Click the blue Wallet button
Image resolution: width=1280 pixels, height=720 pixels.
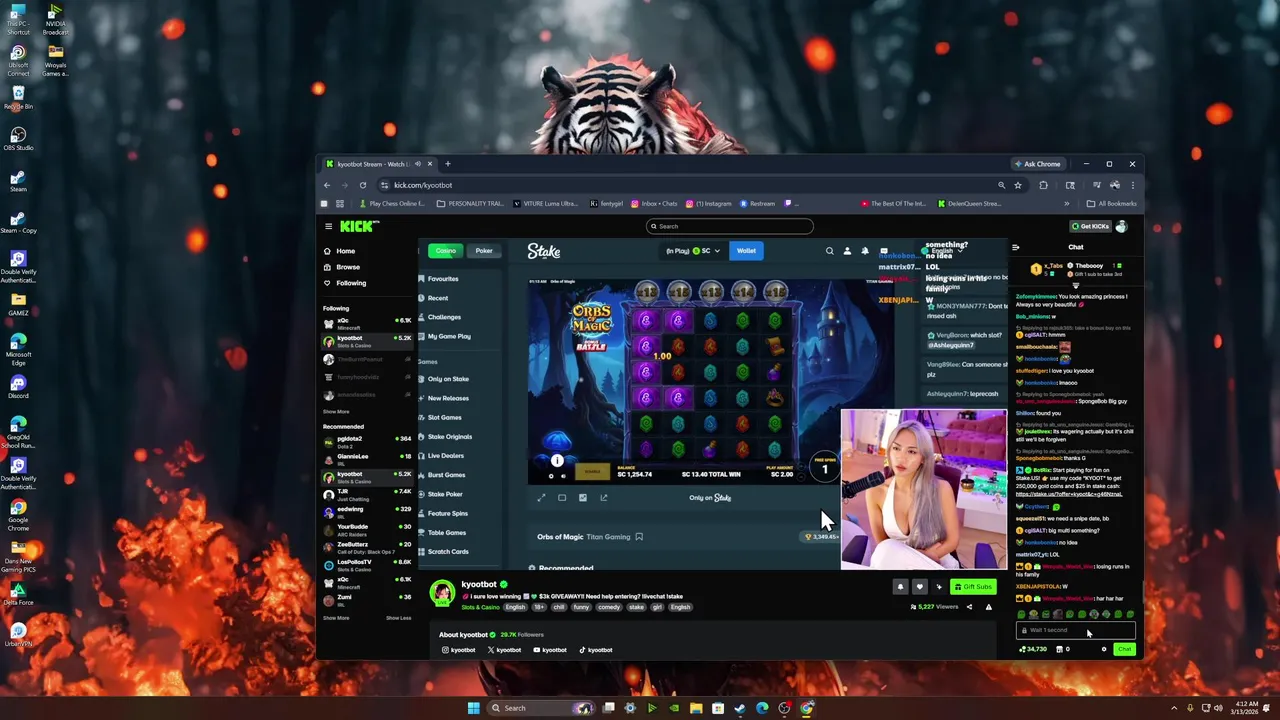tap(746, 251)
